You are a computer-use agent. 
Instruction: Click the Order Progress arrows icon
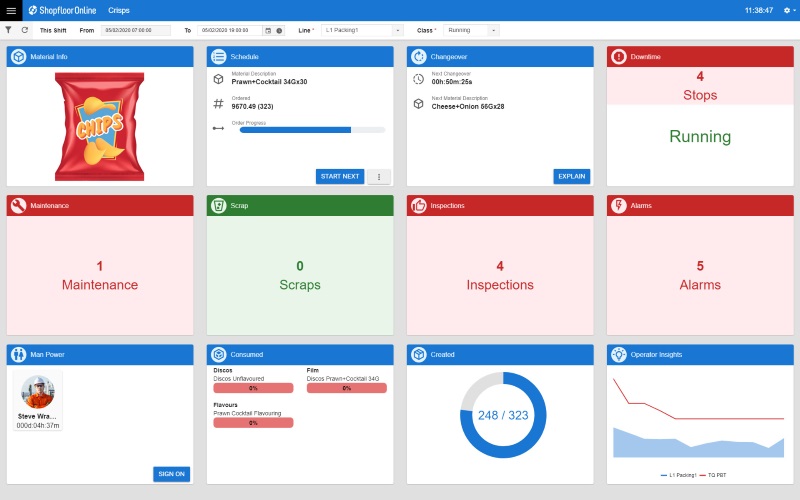point(218,128)
